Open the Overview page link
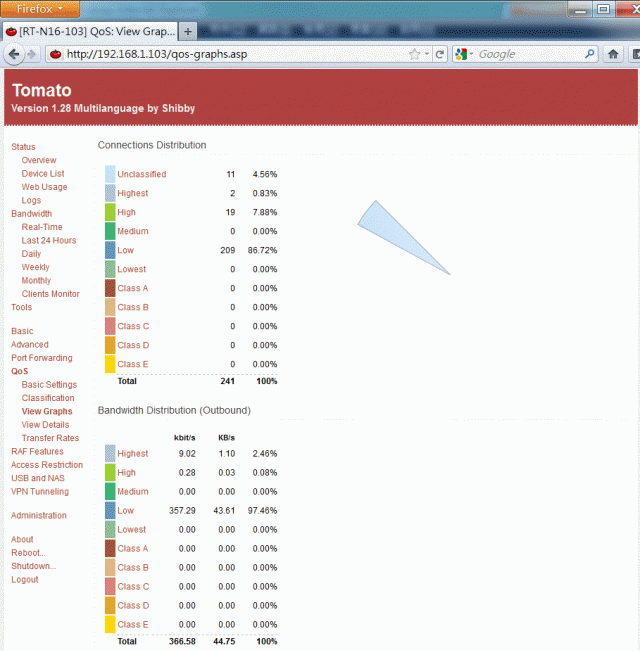The height and width of the screenshot is (651, 640). pyautogui.click(x=39, y=160)
